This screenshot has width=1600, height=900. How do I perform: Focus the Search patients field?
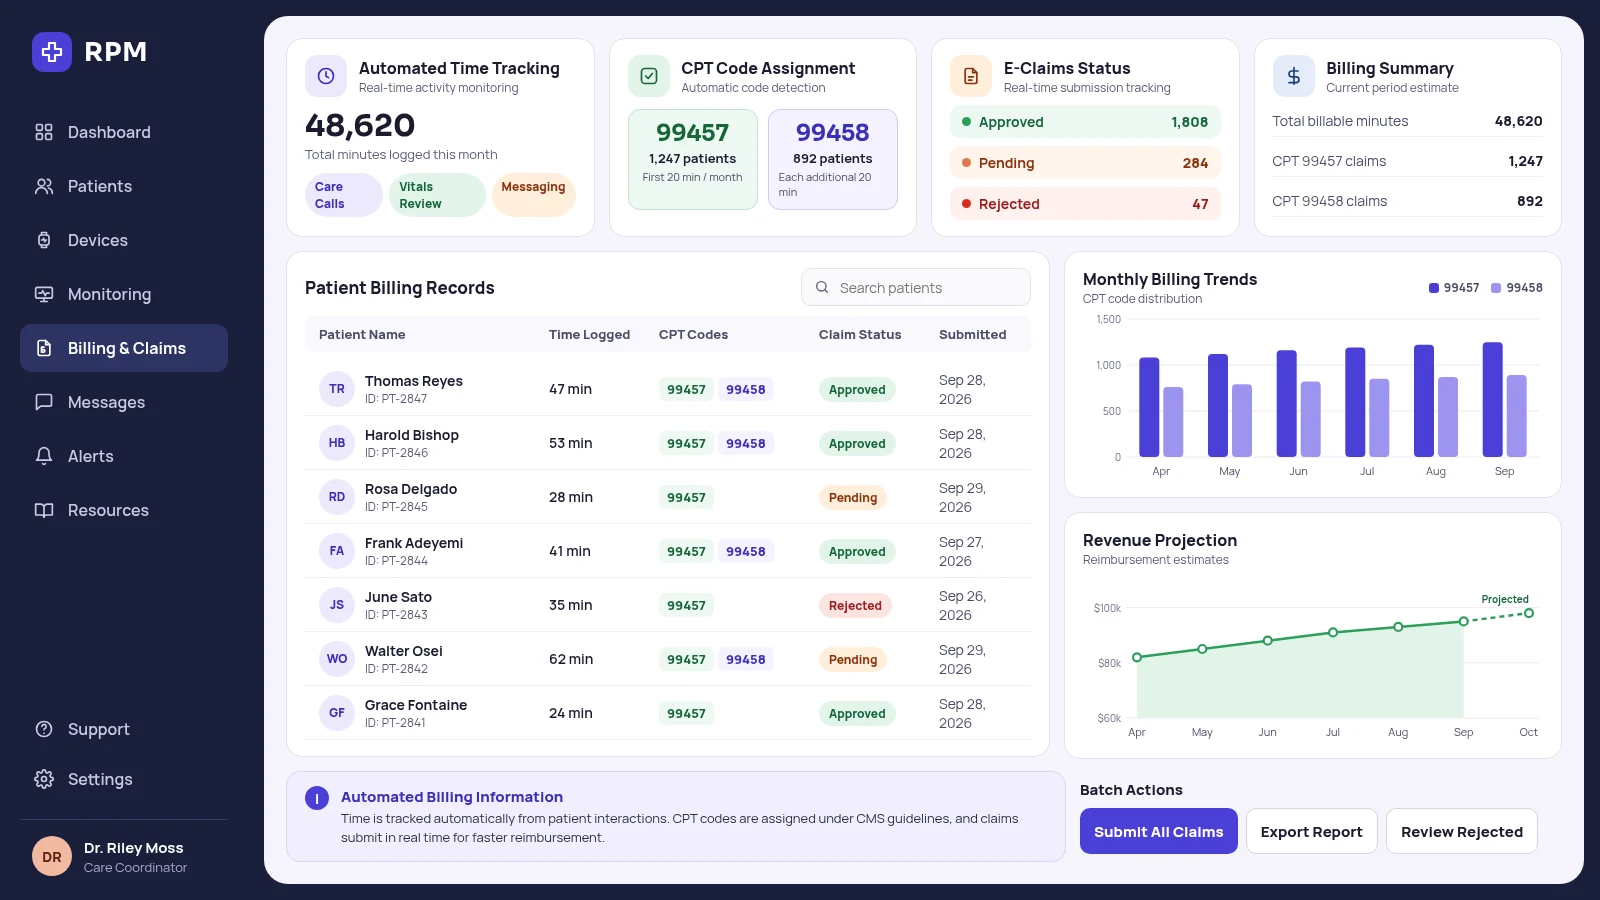pyautogui.click(x=916, y=287)
